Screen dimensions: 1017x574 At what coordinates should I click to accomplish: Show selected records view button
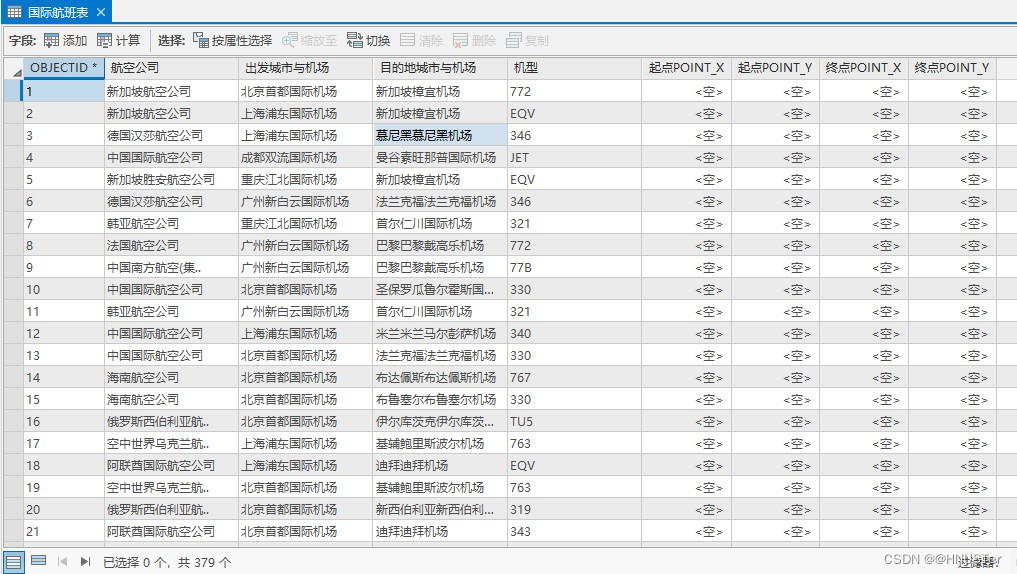click(38, 560)
